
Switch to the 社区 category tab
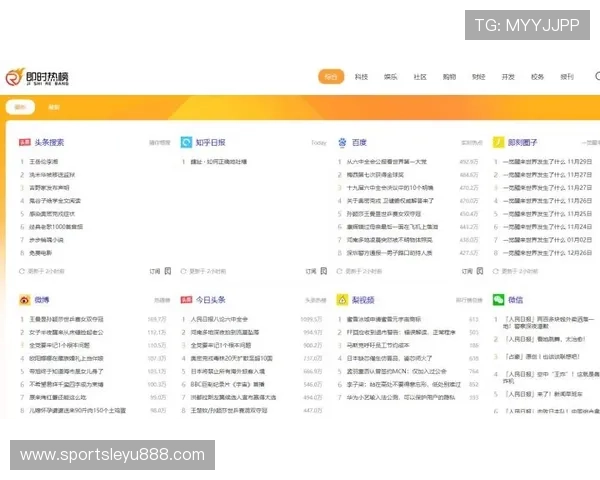(420, 77)
